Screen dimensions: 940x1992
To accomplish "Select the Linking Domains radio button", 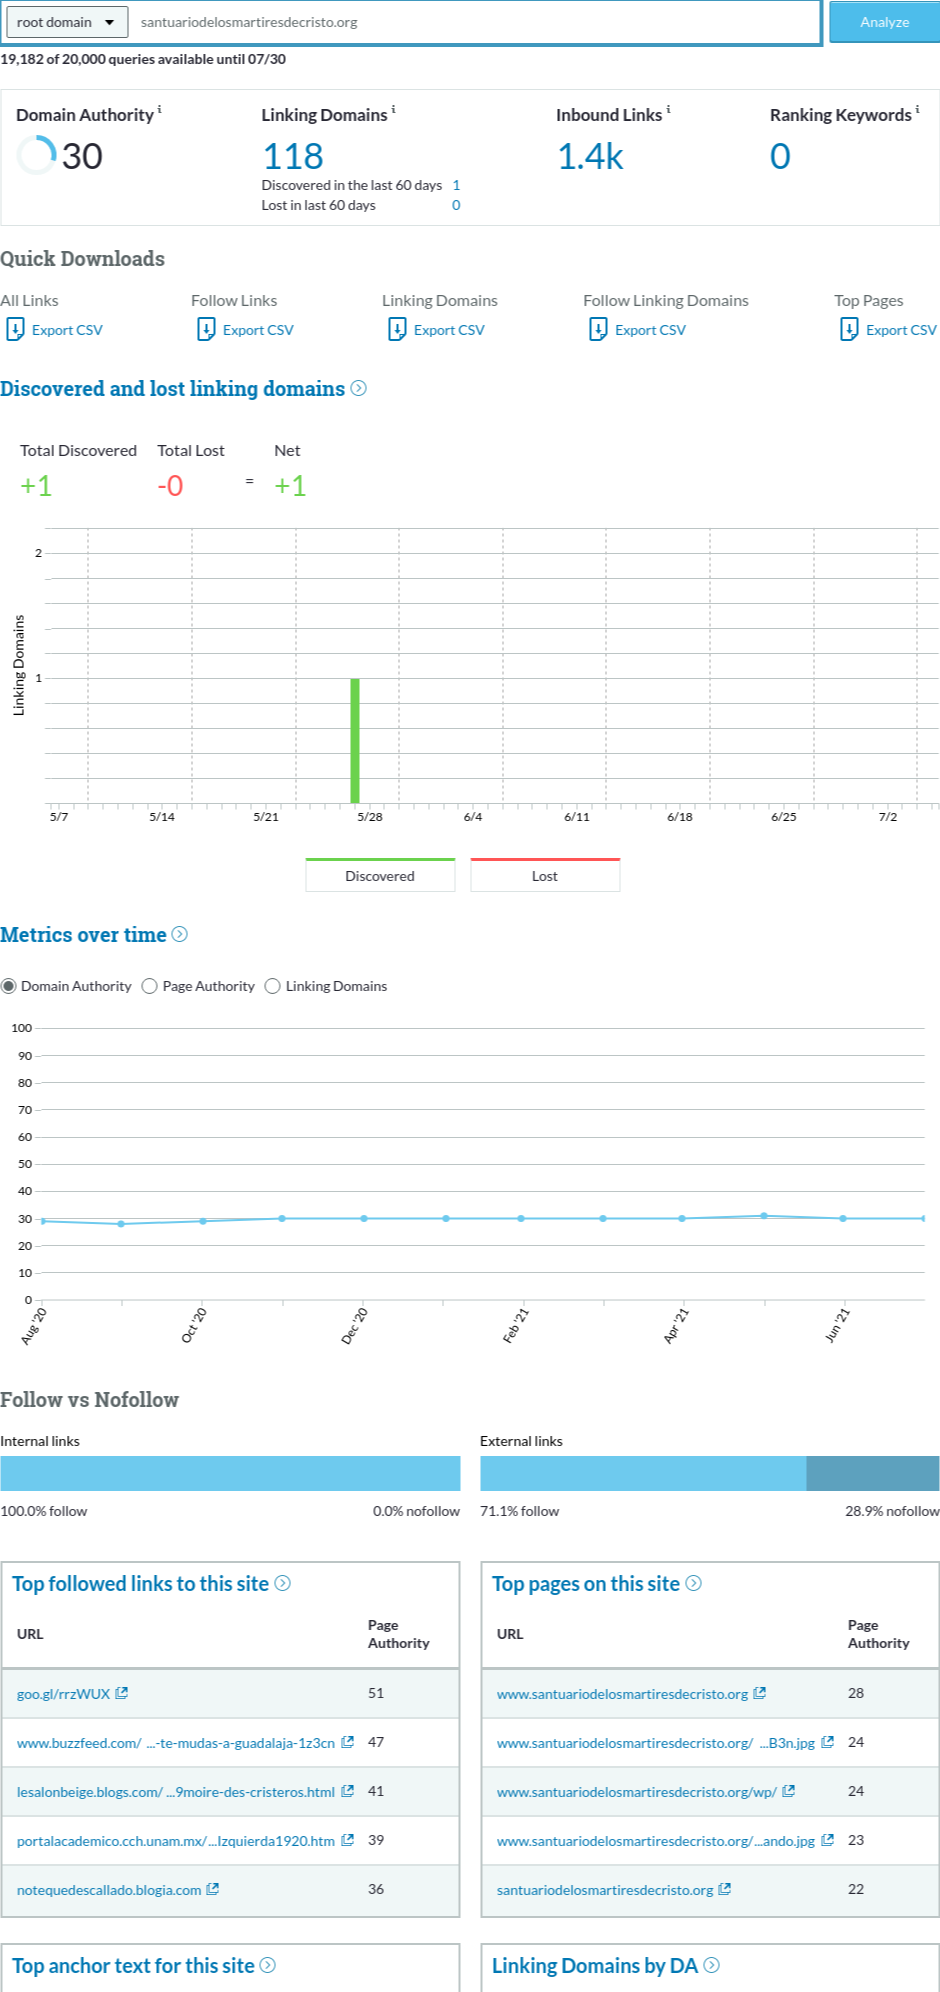I will (x=273, y=986).
